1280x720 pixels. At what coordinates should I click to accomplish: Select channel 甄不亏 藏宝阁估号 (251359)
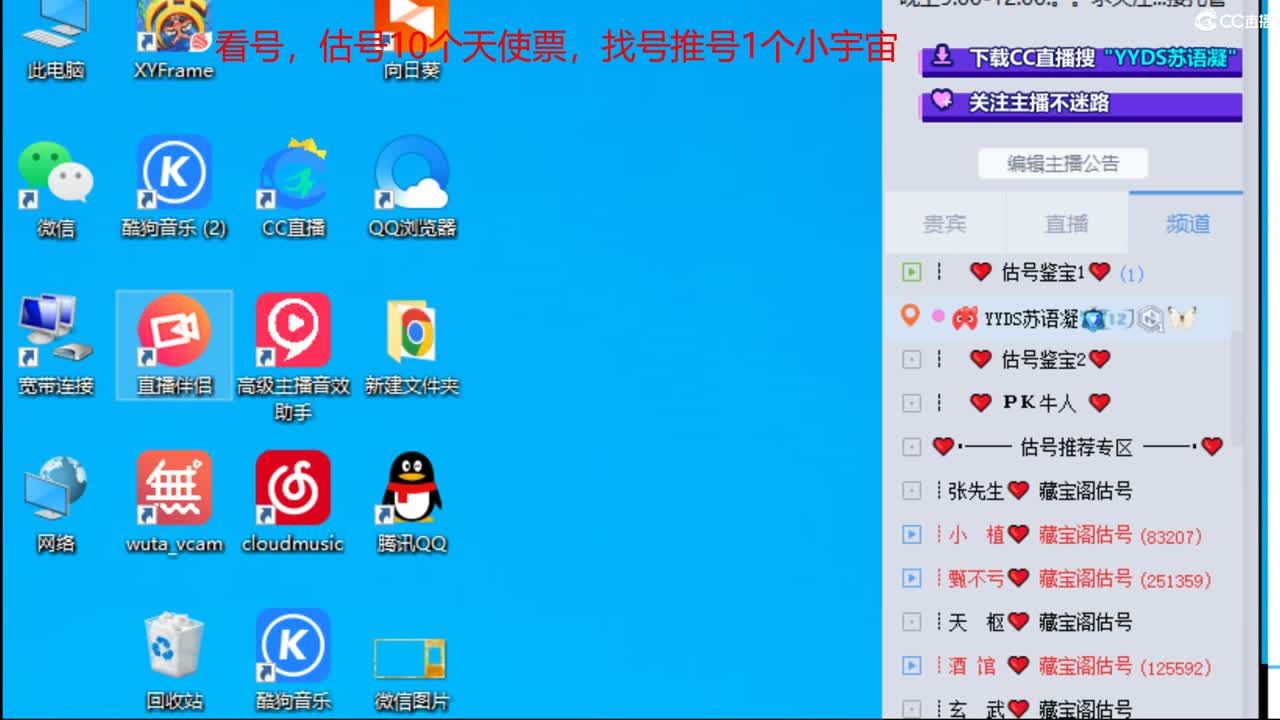click(x=1079, y=578)
